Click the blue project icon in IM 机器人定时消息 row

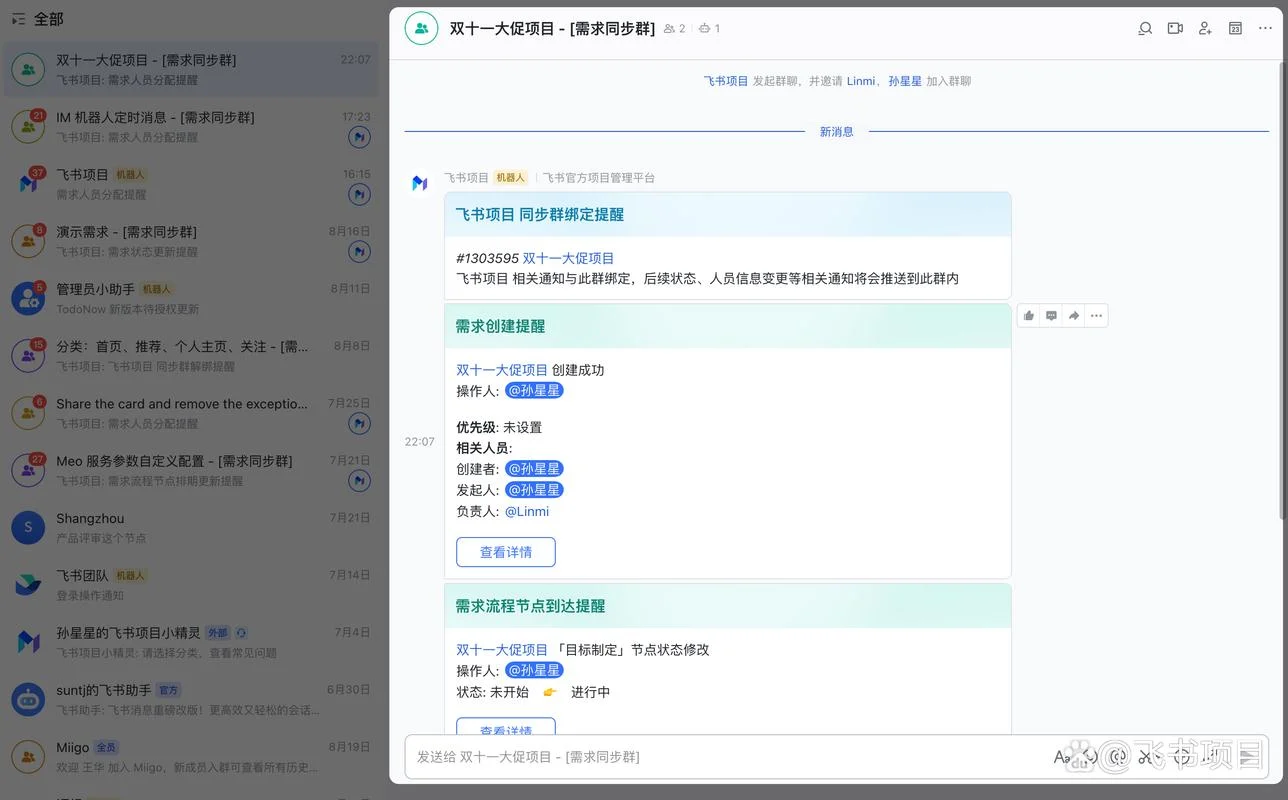359,137
